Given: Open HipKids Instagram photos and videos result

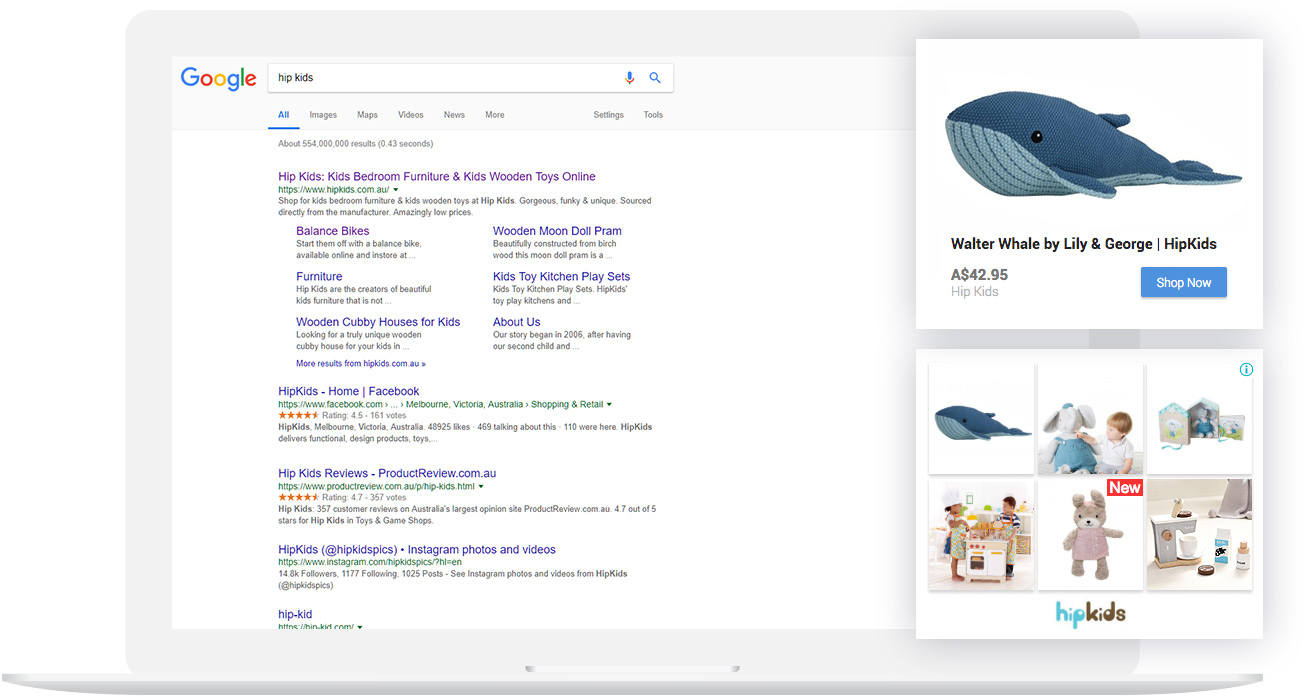Looking at the screenshot, I should 417,550.
